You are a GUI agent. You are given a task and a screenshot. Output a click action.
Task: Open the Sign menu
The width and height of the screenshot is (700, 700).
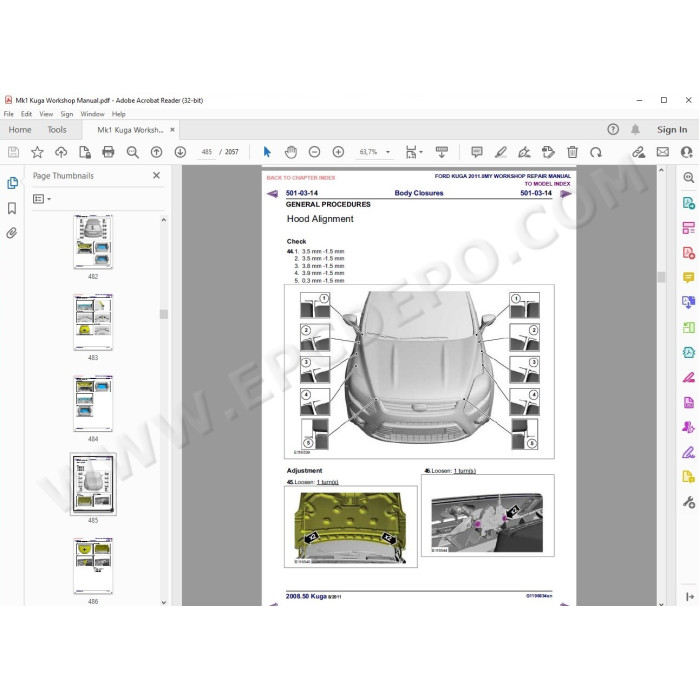[x=67, y=114]
